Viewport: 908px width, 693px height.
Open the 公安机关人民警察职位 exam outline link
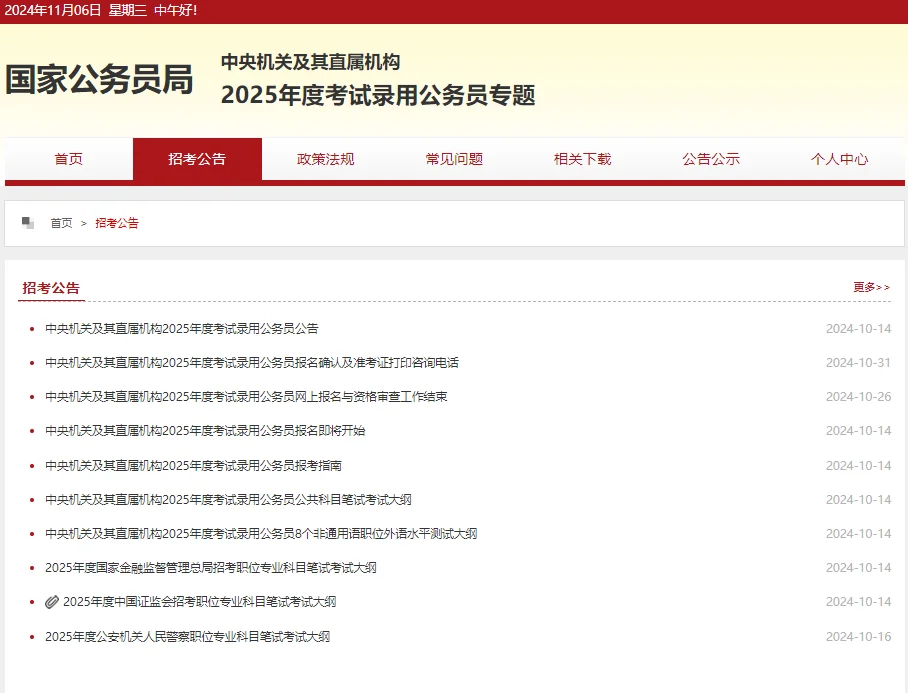click(188, 637)
